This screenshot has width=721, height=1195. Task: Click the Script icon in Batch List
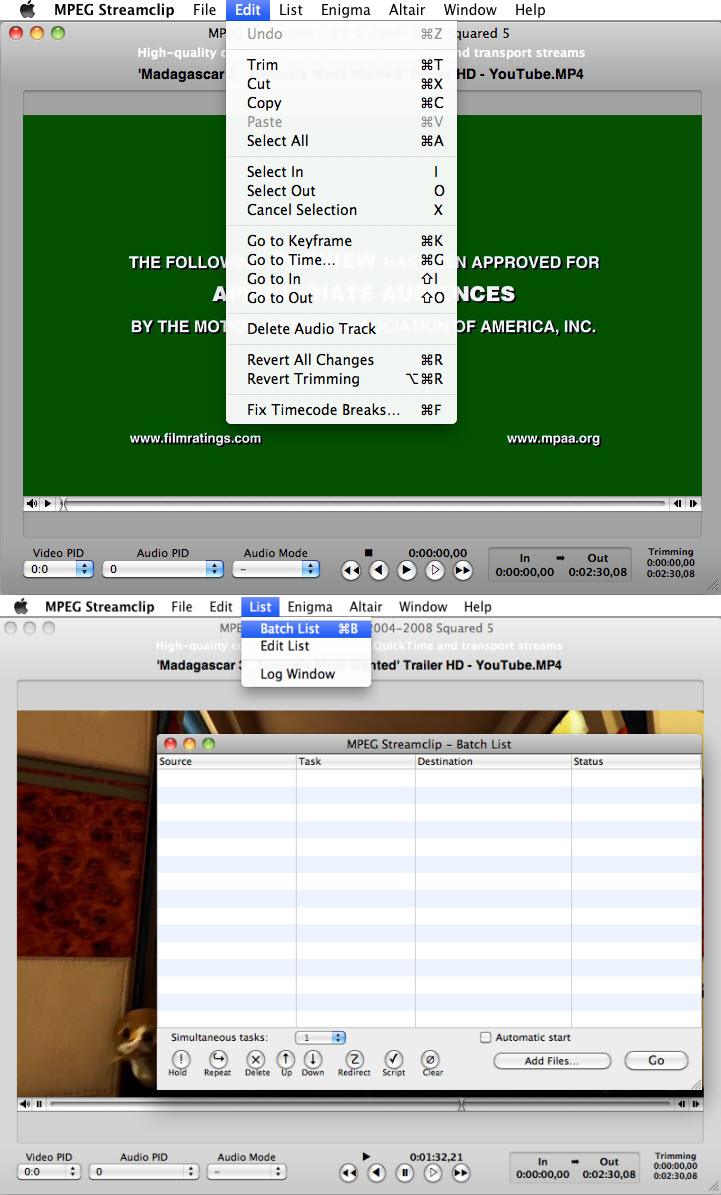click(393, 1059)
